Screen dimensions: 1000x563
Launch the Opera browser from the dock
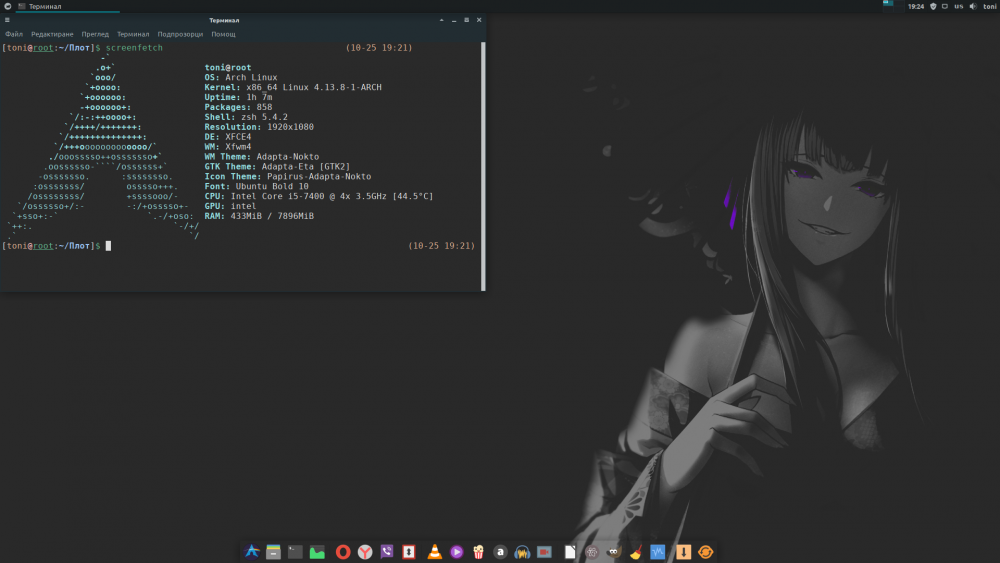click(343, 552)
